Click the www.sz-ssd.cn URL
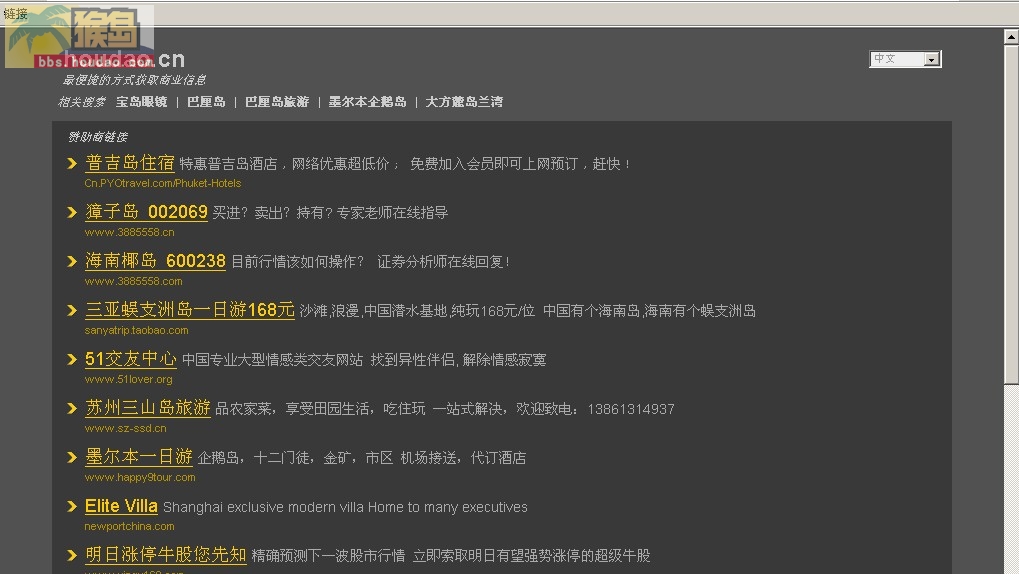 click(x=125, y=428)
